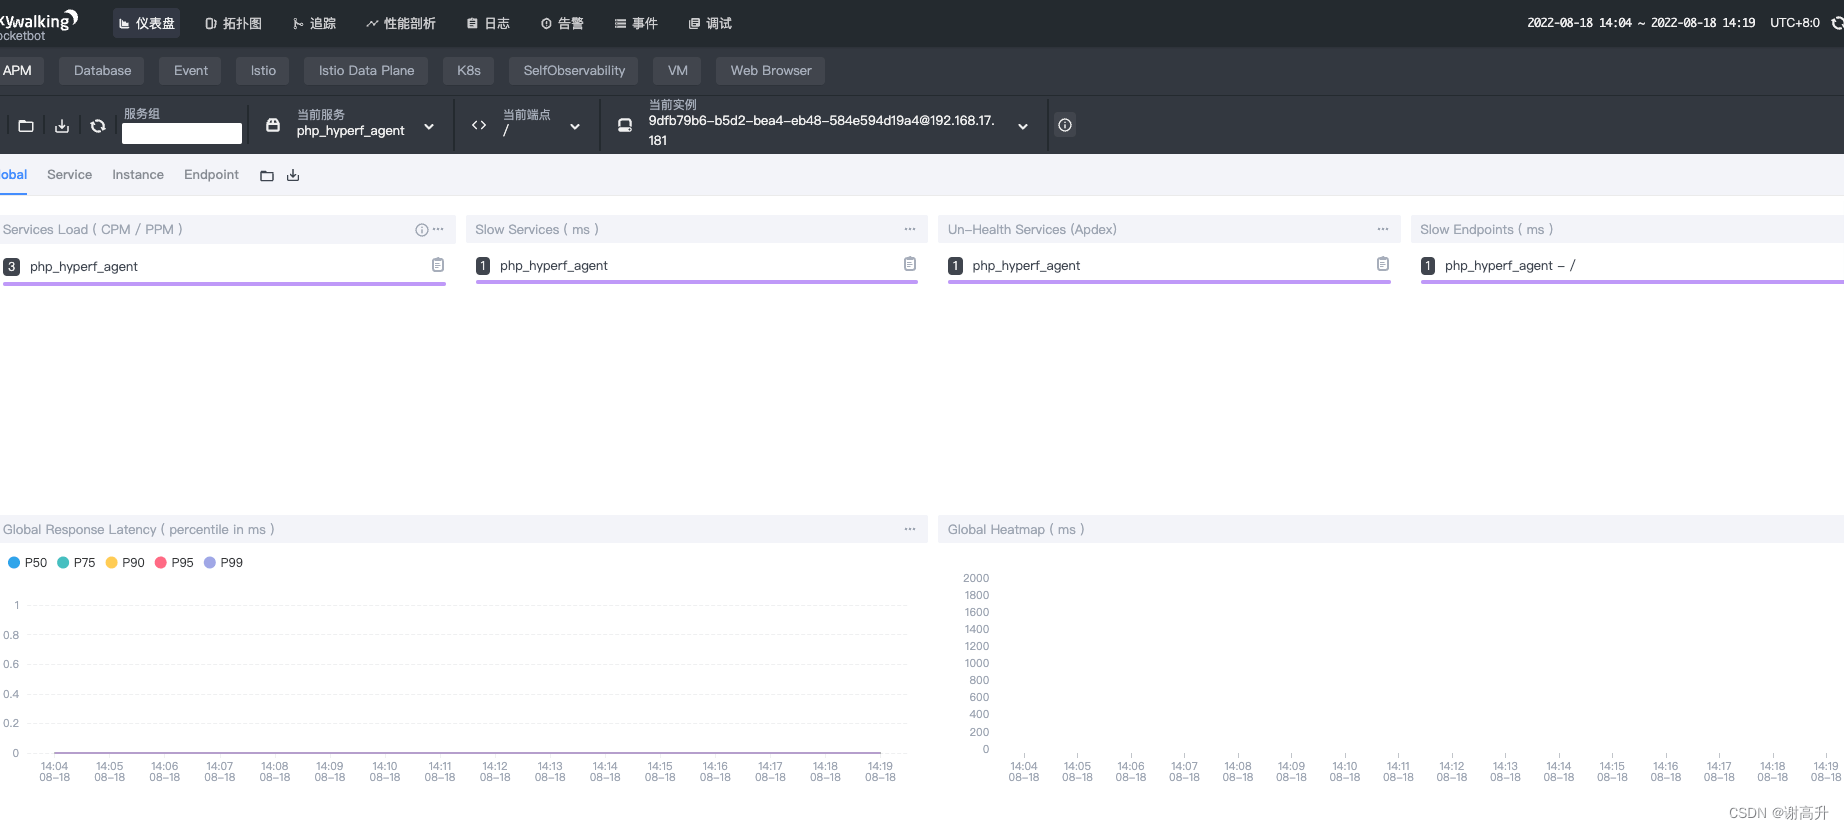Click the time range 2022-08-18 14:04 ~ 14:19
This screenshot has height=829, width=1844.
pyautogui.click(x=1640, y=23)
